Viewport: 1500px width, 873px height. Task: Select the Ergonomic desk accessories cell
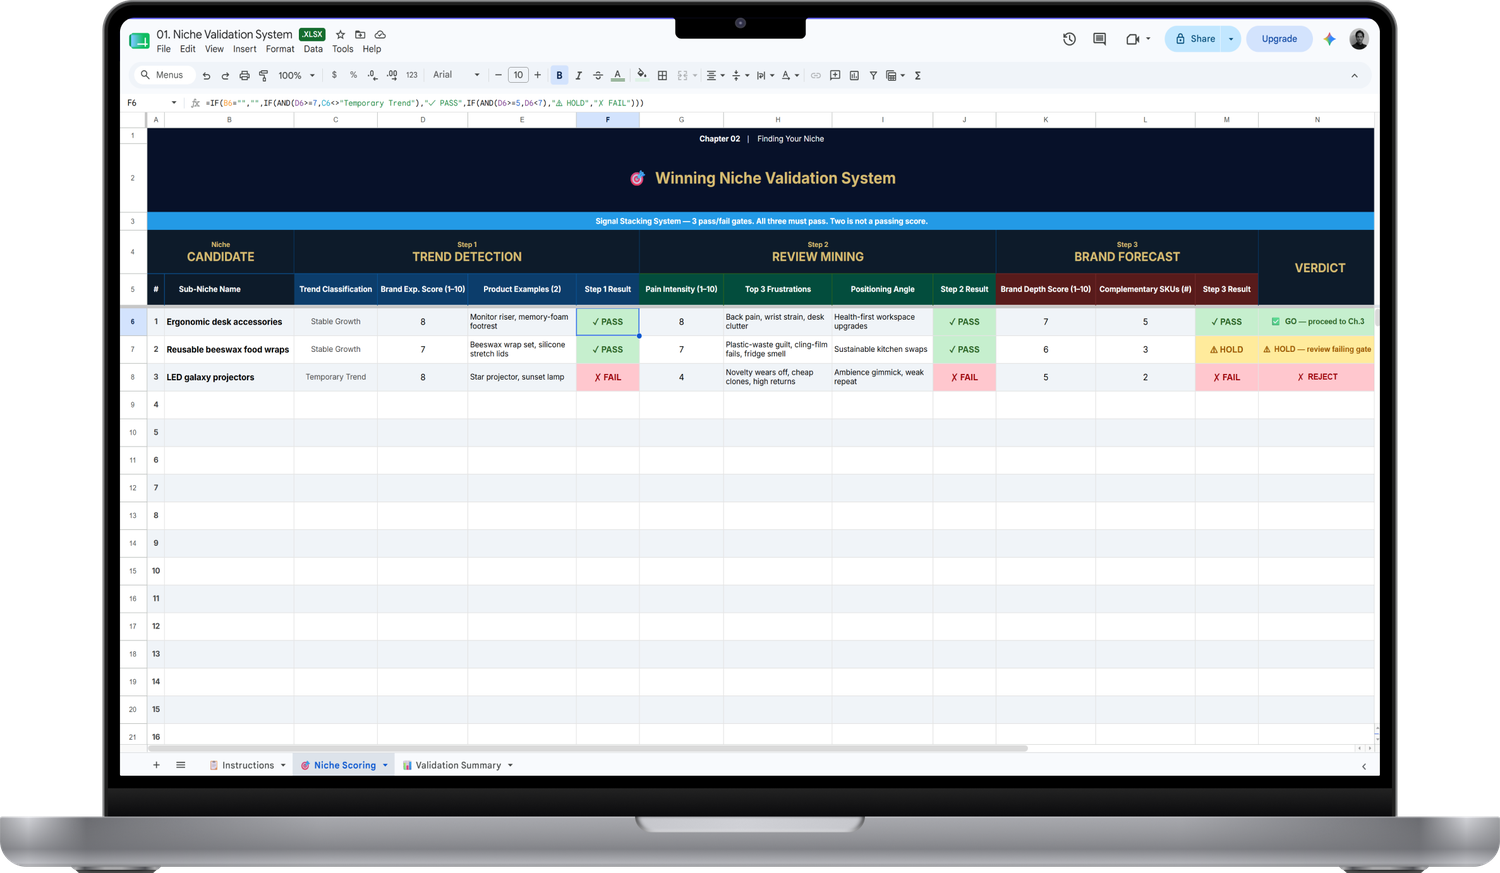coord(229,322)
